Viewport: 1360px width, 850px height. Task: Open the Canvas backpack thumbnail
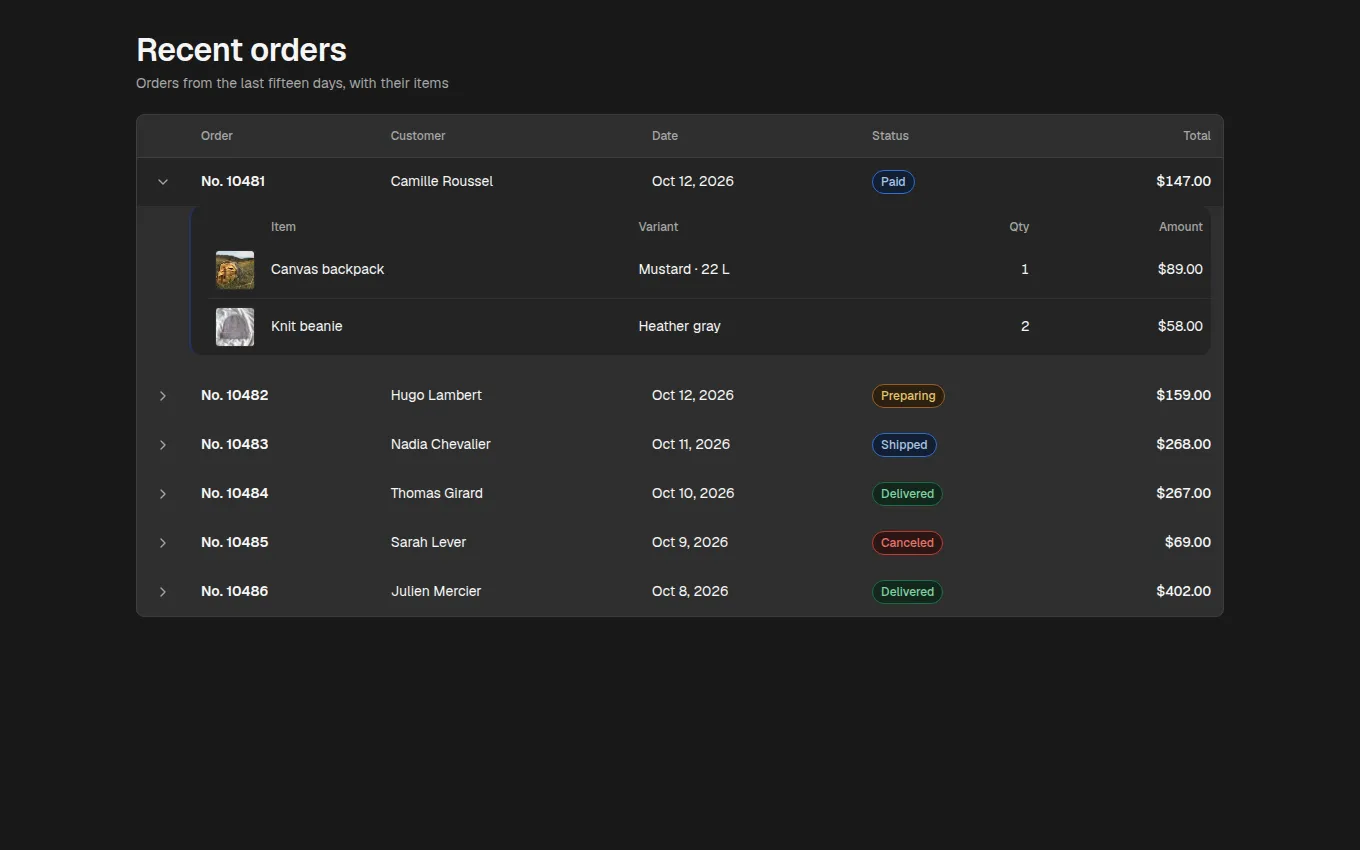click(235, 270)
